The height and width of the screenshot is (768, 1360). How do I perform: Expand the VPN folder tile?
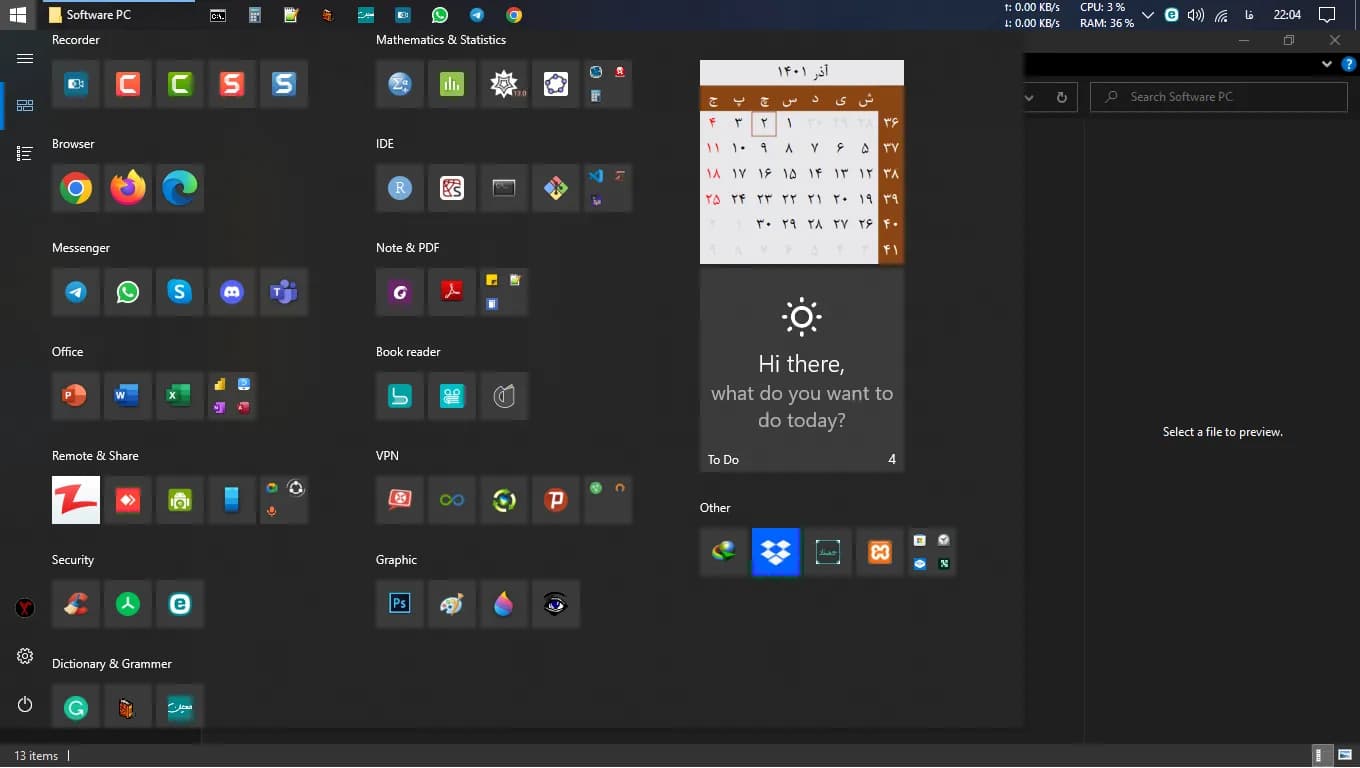tap(608, 500)
